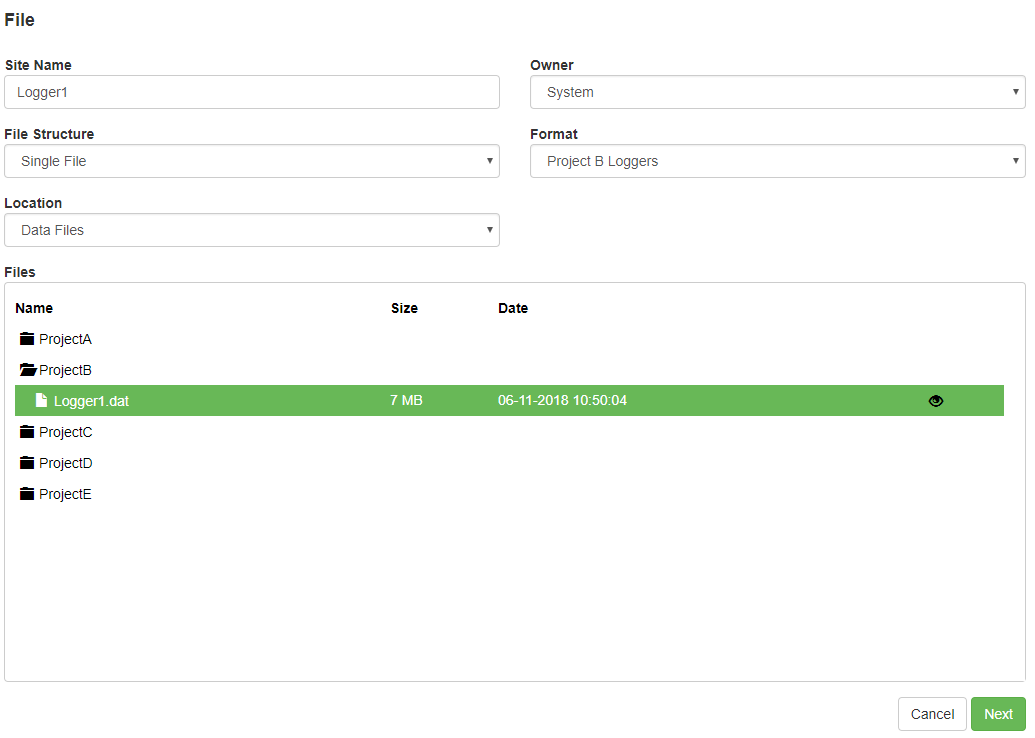Click the date 06-11-2018 10:50:04

pos(562,401)
